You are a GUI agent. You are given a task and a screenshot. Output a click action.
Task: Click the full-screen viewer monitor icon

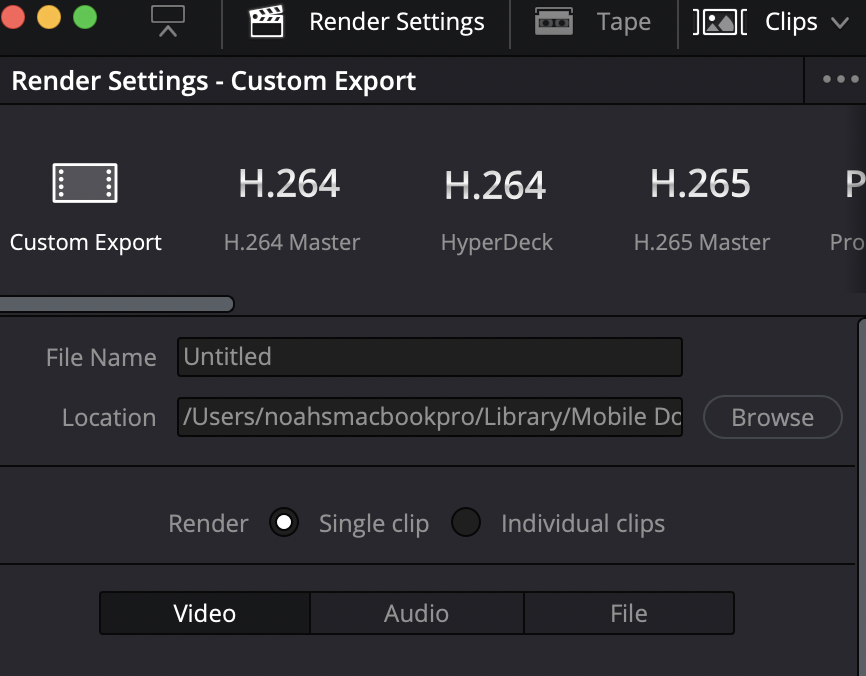pos(168,22)
